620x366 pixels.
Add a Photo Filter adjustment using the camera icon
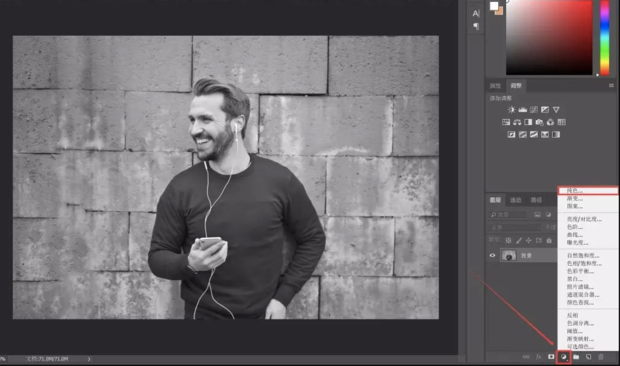(x=539, y=122)
